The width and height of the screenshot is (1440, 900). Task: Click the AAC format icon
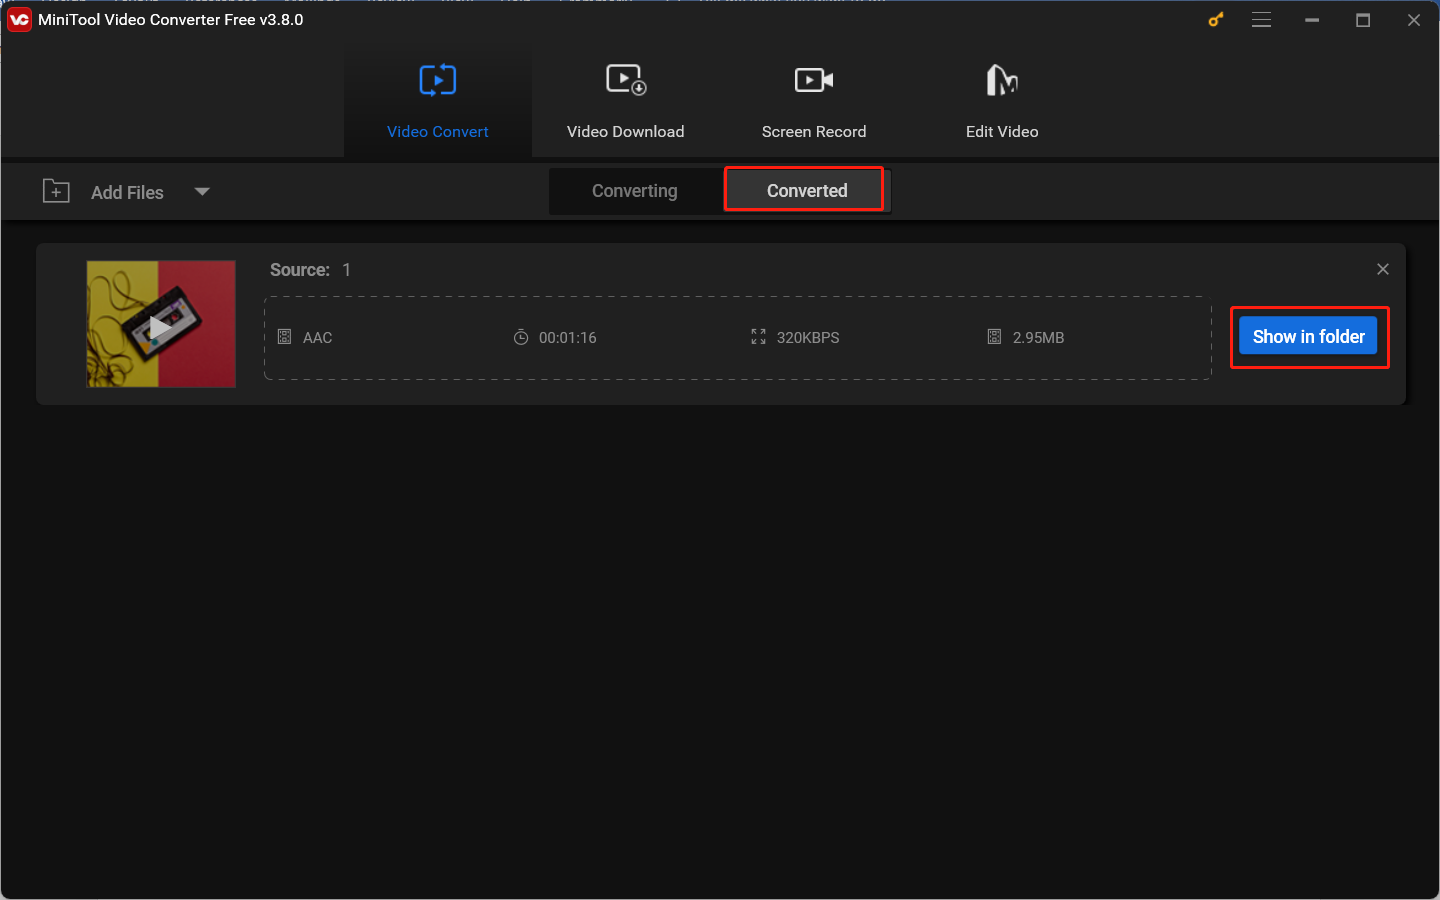coord(284,337)
